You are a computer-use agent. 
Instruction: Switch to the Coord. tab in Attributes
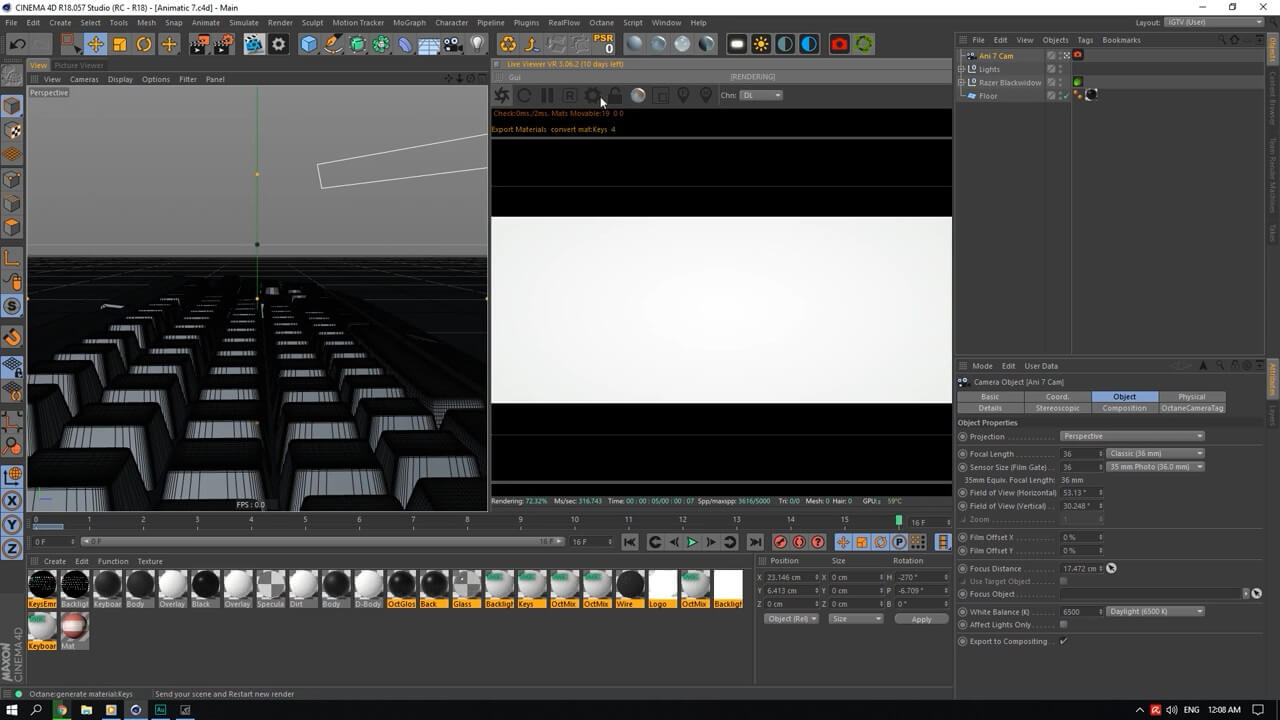point(1057,397)
